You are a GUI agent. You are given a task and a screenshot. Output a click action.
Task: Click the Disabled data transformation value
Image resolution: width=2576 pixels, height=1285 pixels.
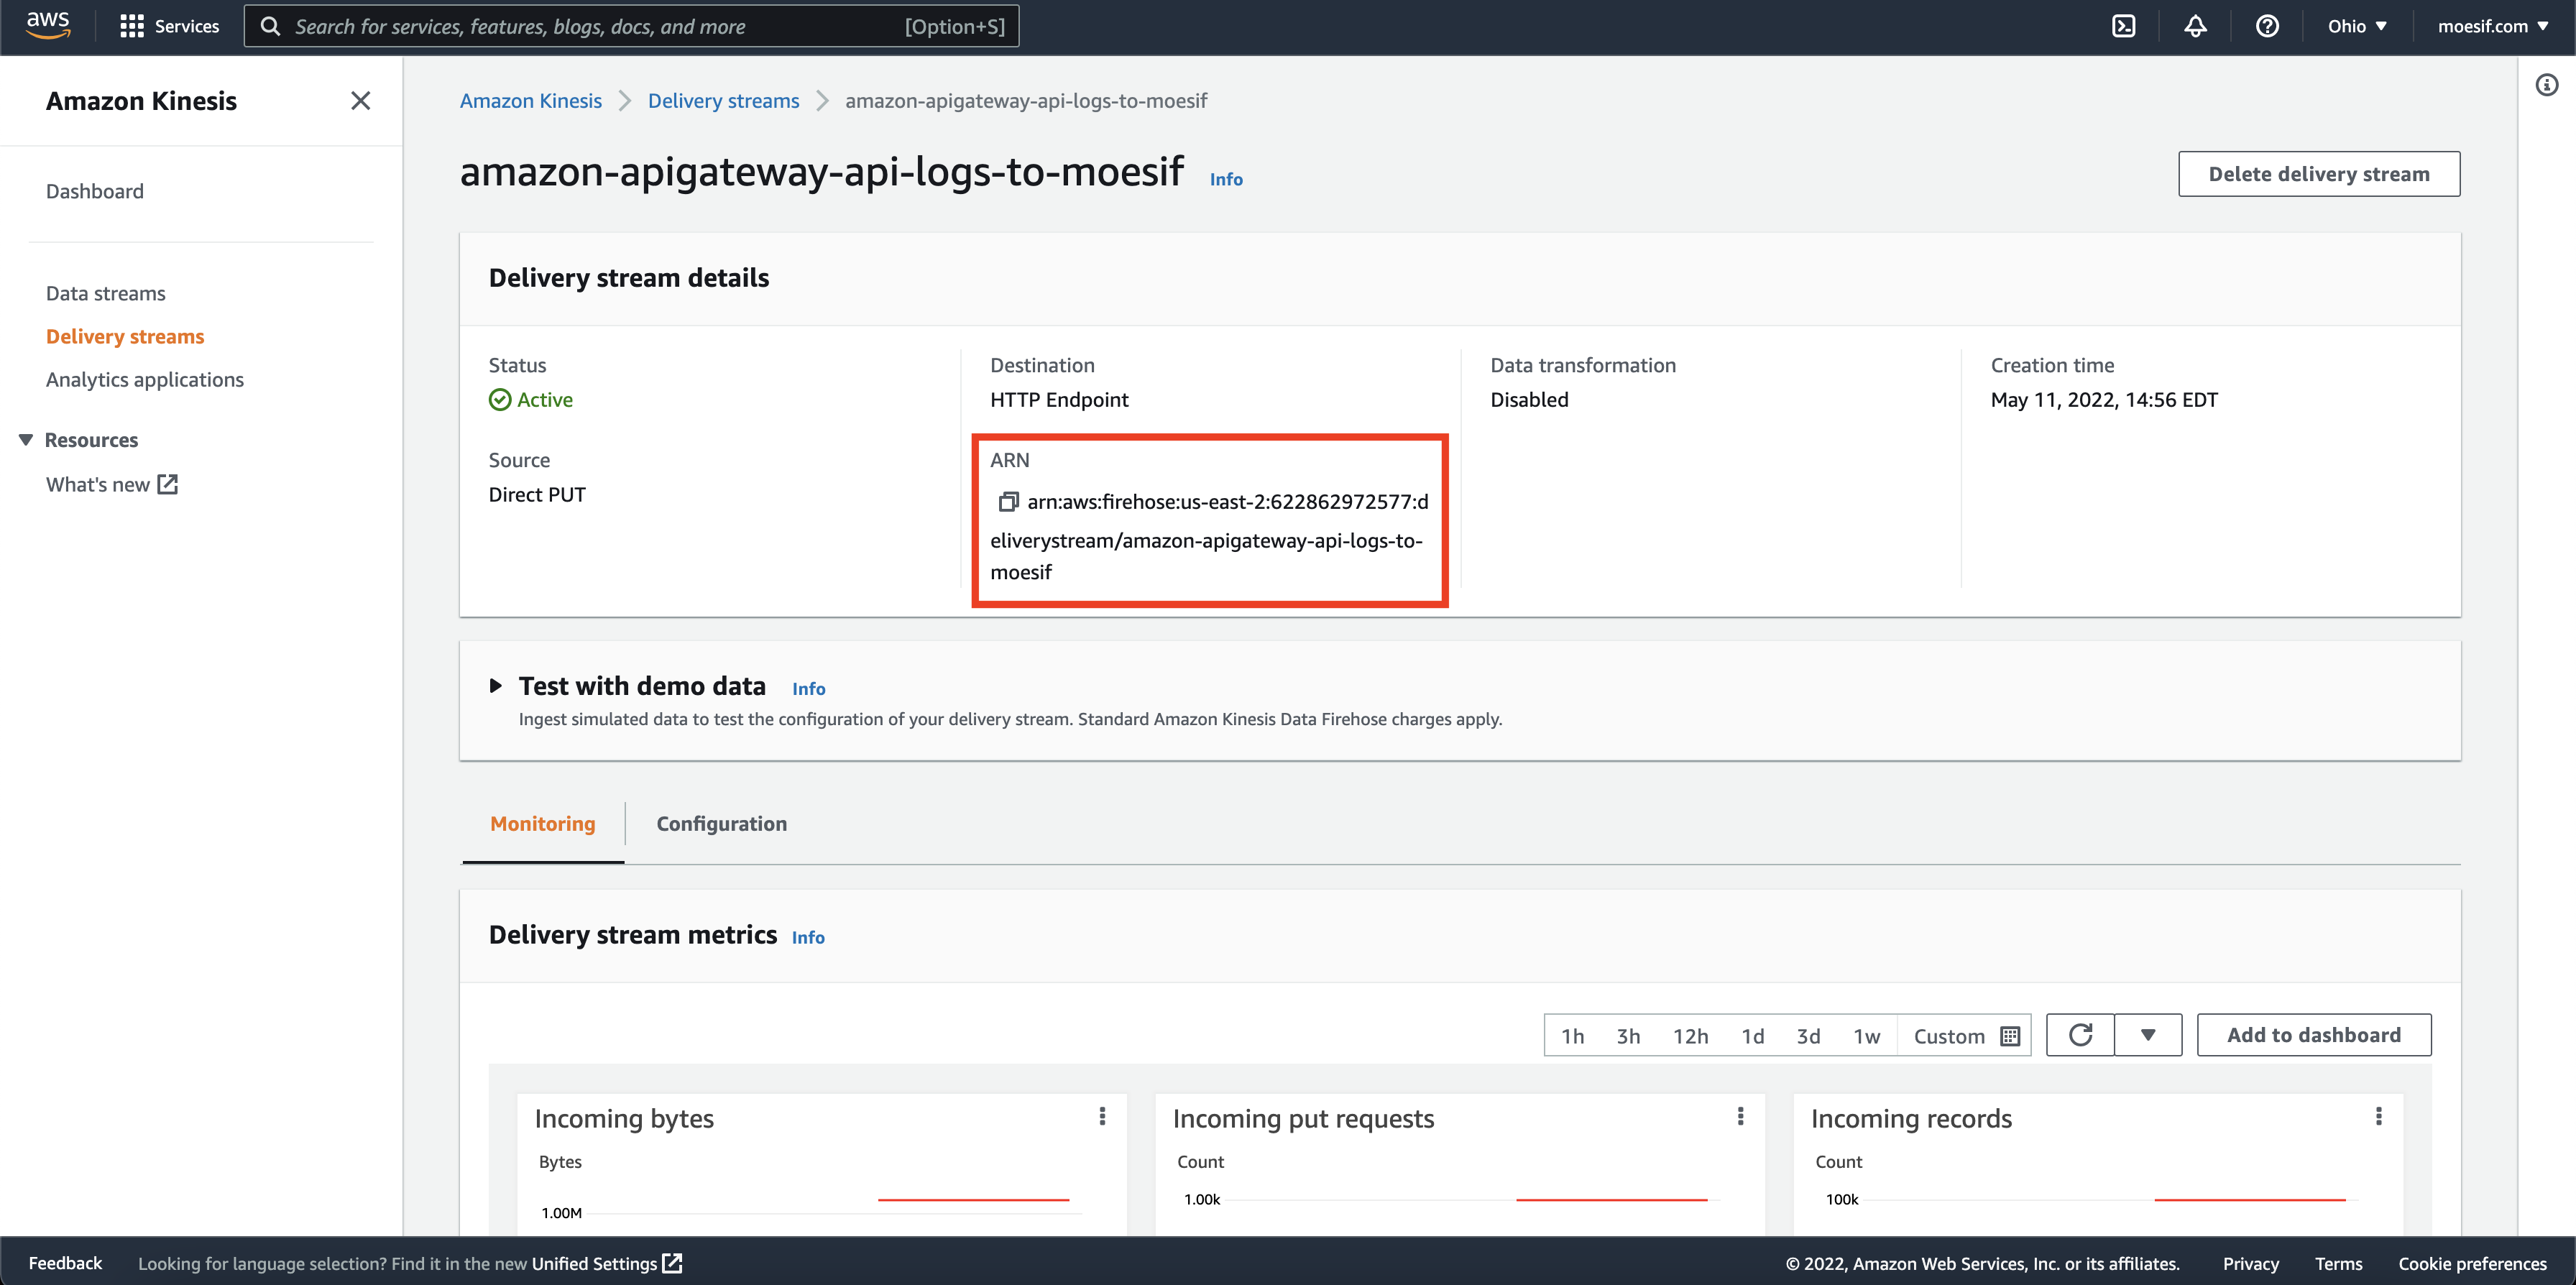1529,400
